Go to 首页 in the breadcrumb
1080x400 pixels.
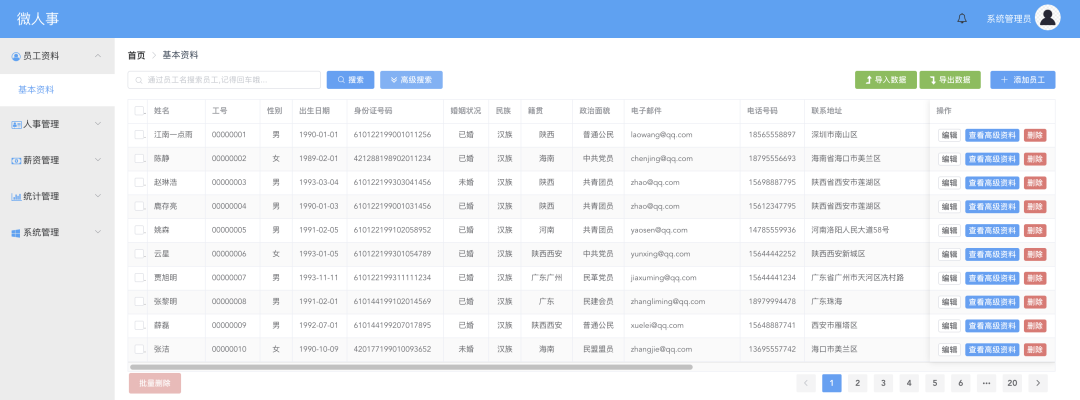136,55
